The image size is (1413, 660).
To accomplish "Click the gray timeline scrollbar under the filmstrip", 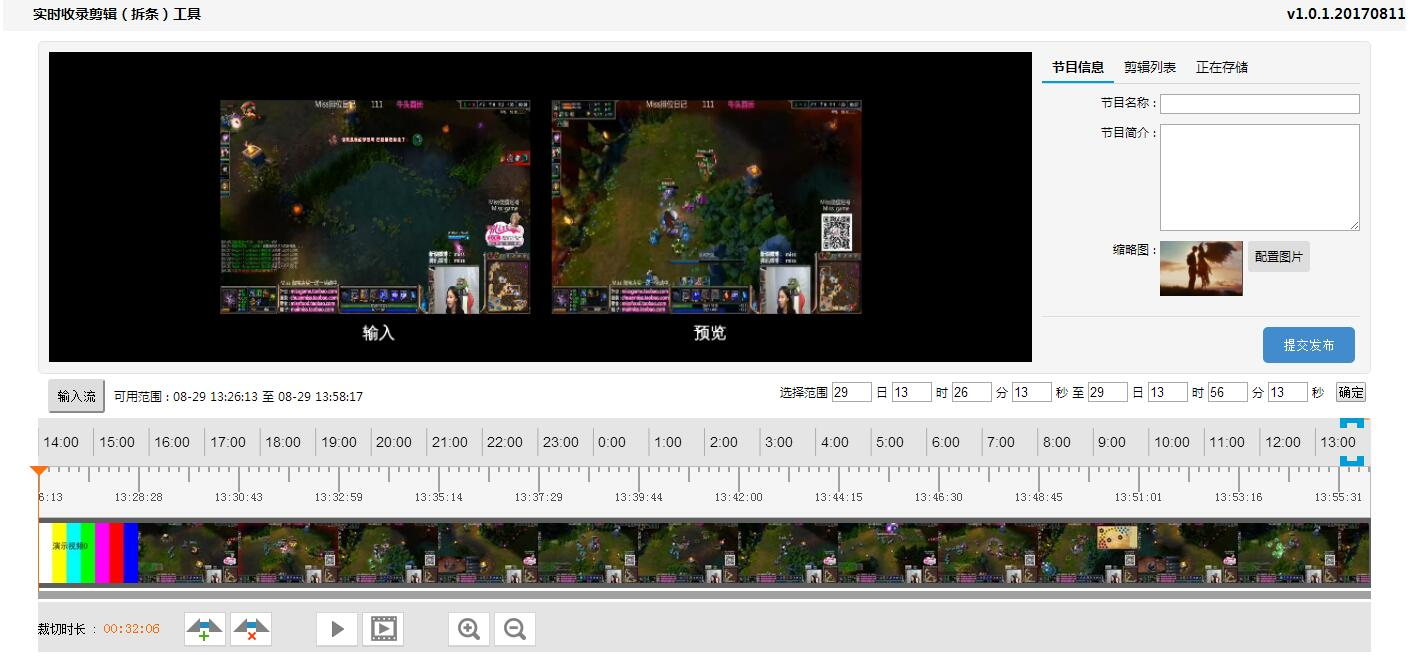I will [704, 594].
